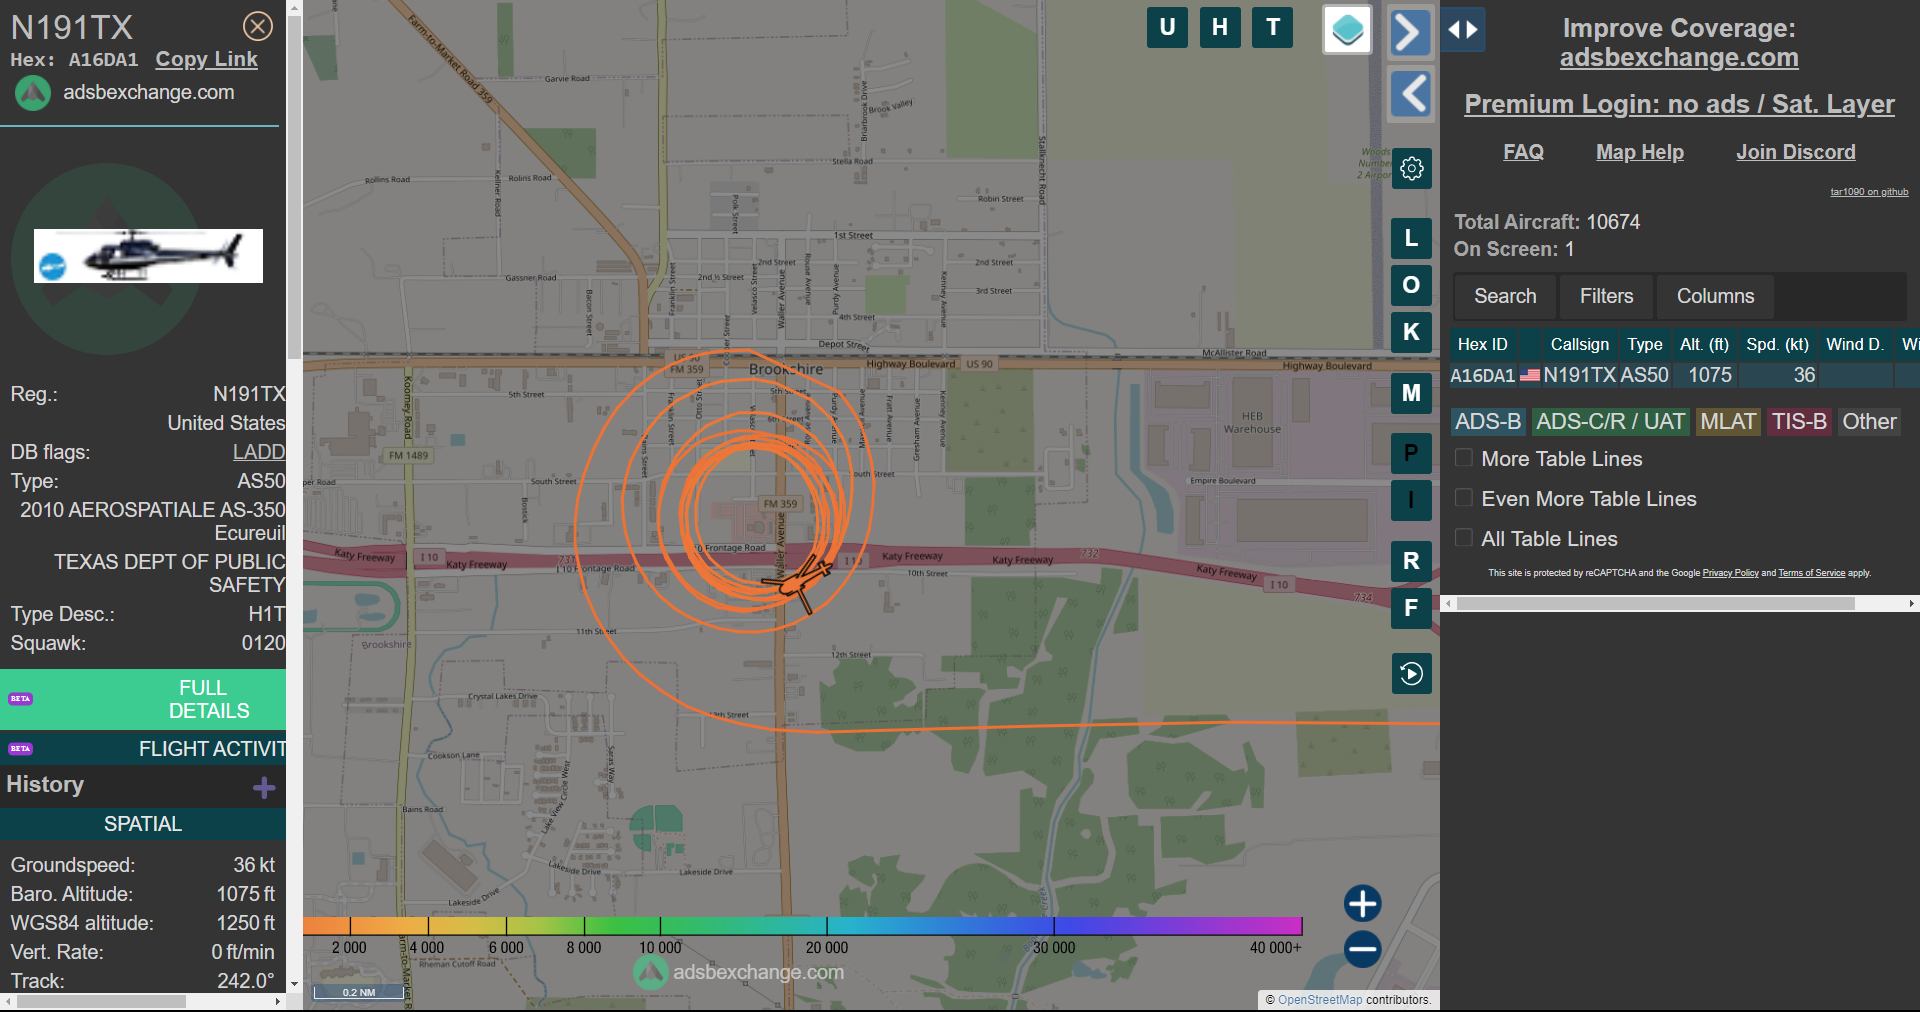Open the Map Help link
Viewport: 1920px width, 1012px height.
click(x=1640, y=152)
